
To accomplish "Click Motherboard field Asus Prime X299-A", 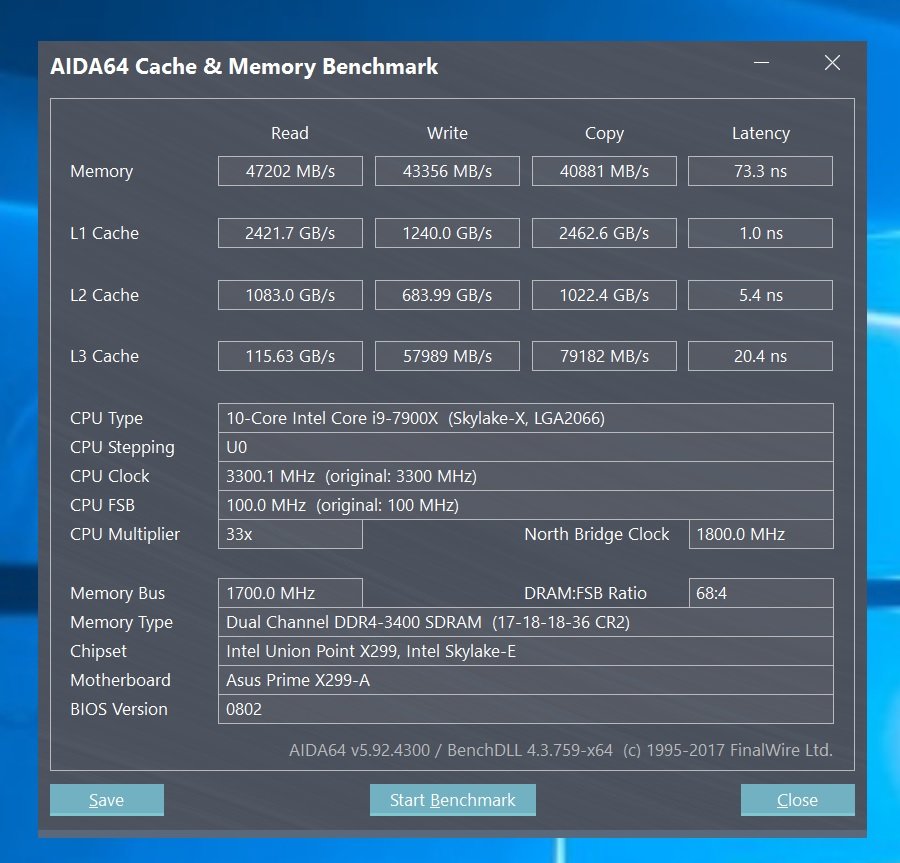I will [526, 680].
